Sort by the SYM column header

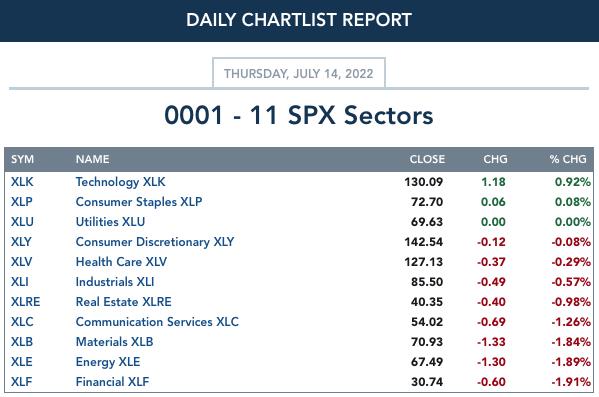click(22, 159)
